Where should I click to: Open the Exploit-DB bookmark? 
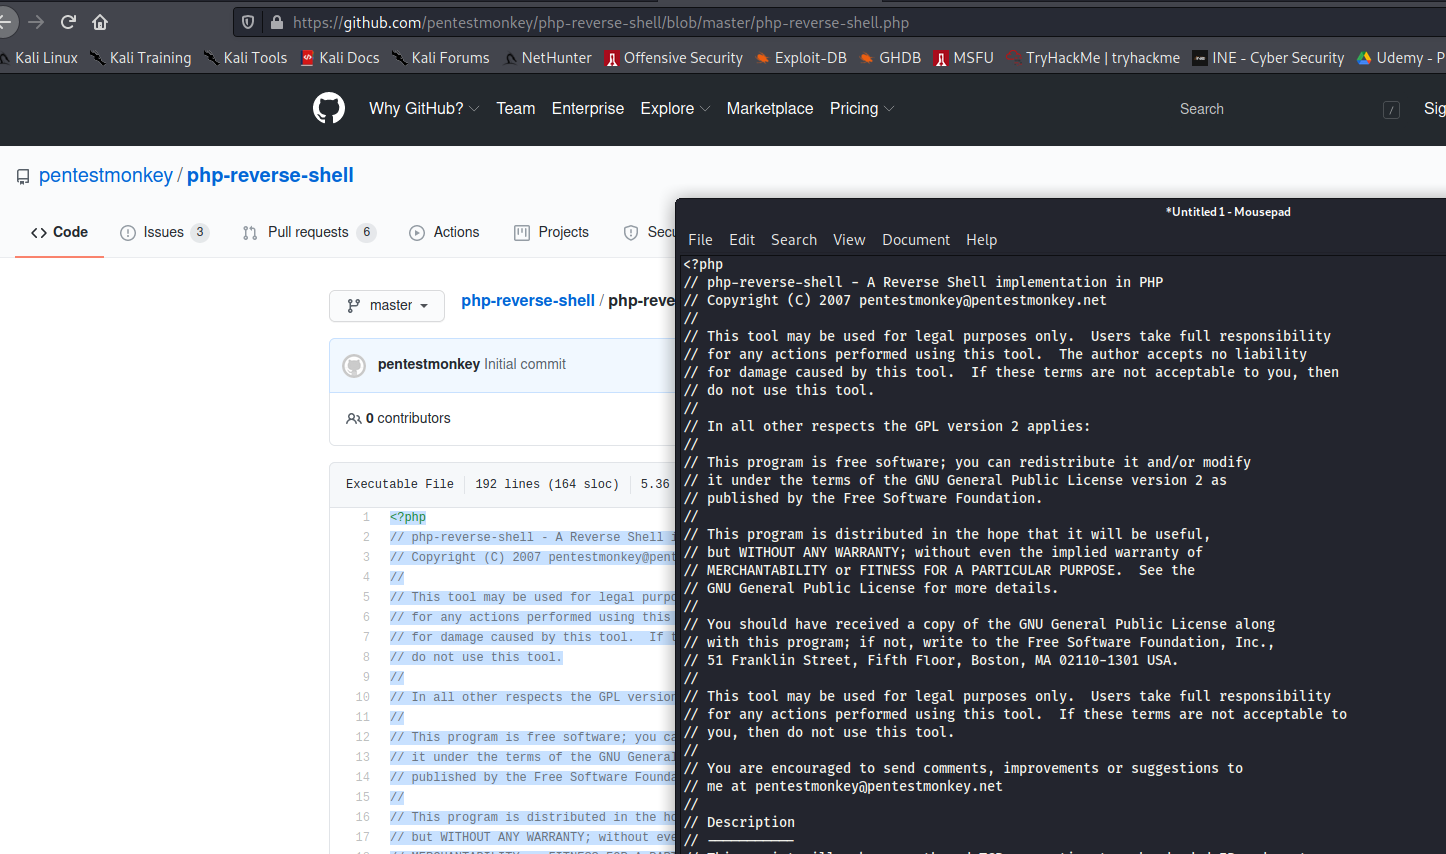pyautogui.click(x=801, y=58)
